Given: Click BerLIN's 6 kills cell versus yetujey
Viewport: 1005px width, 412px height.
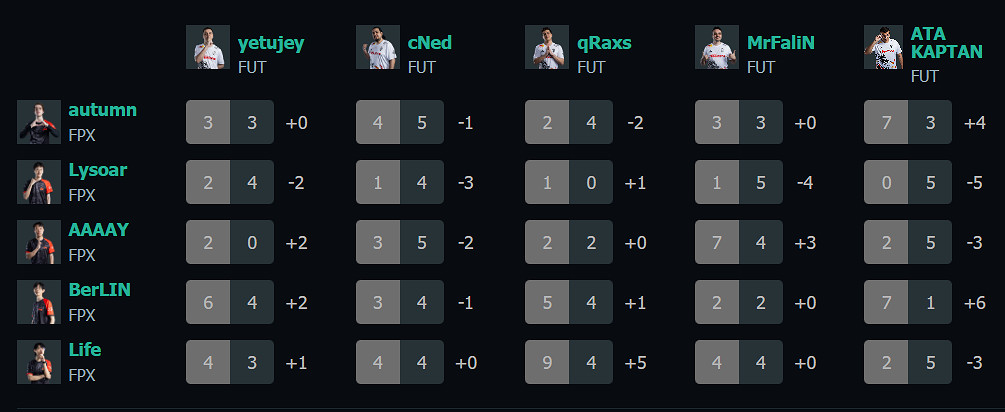Looking at the screenshot, I should [208, 302].
